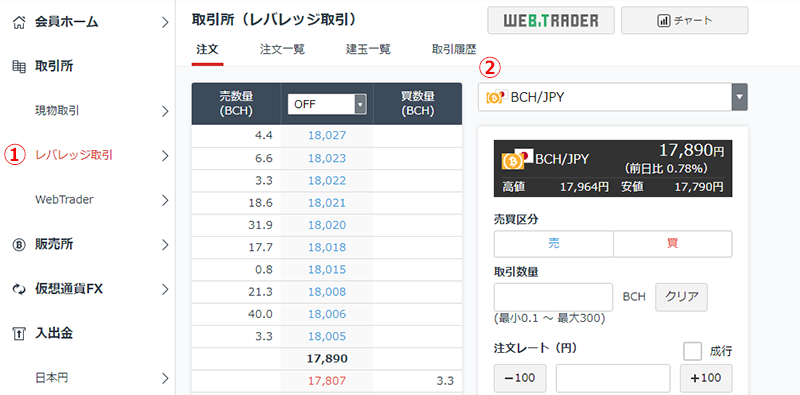Screen dimensions: 800x395
Task: Click the building icon beside 取引所
Action: (x=18, y=66)
